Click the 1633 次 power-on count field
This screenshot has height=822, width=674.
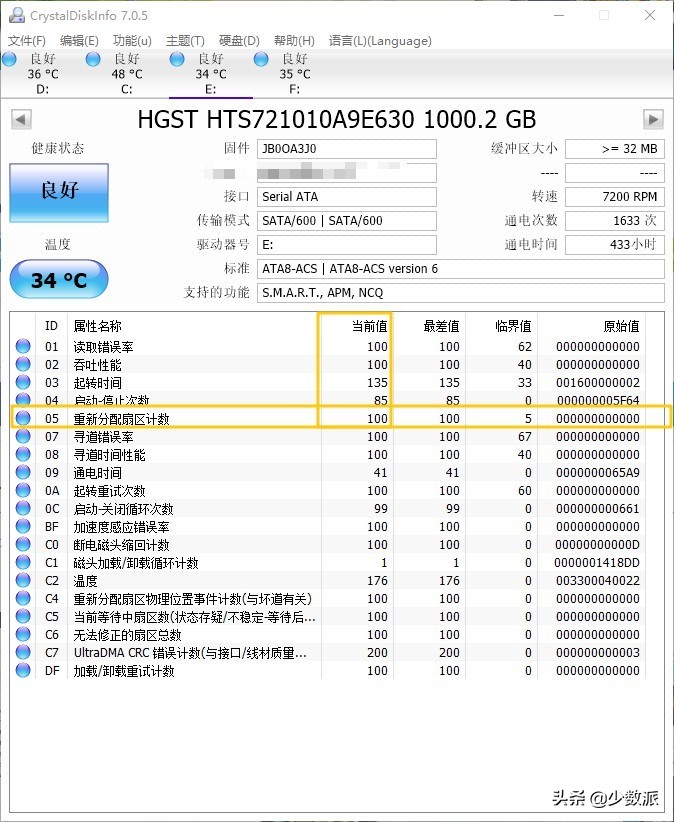coord(614,221)
